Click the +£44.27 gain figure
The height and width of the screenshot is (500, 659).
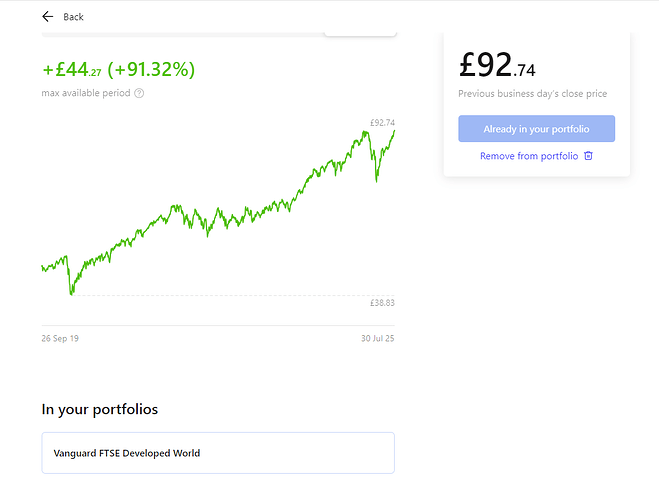point(71,70)
